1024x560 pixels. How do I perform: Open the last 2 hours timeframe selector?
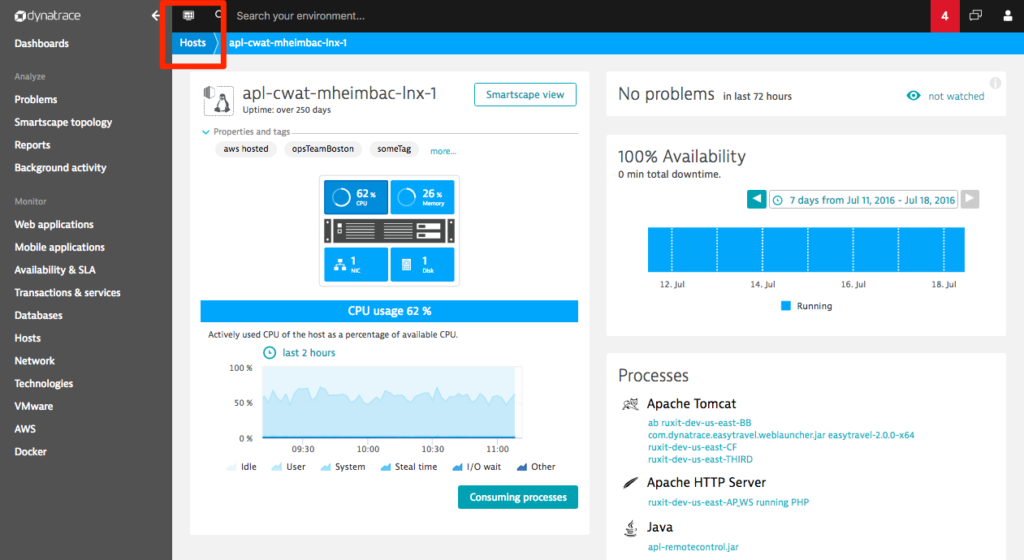[x=299, y=352]
